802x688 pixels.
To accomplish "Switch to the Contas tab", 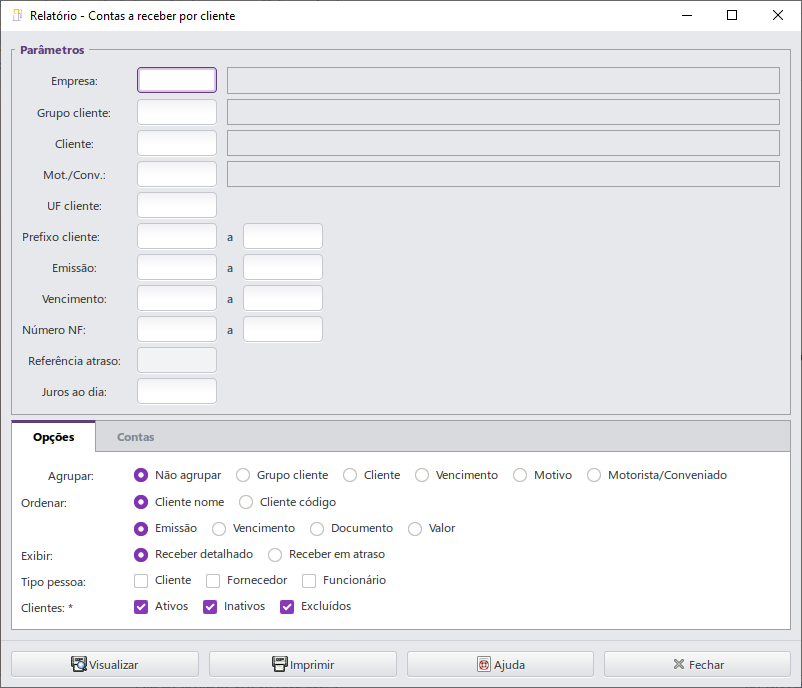I will [x=136, y=437].
